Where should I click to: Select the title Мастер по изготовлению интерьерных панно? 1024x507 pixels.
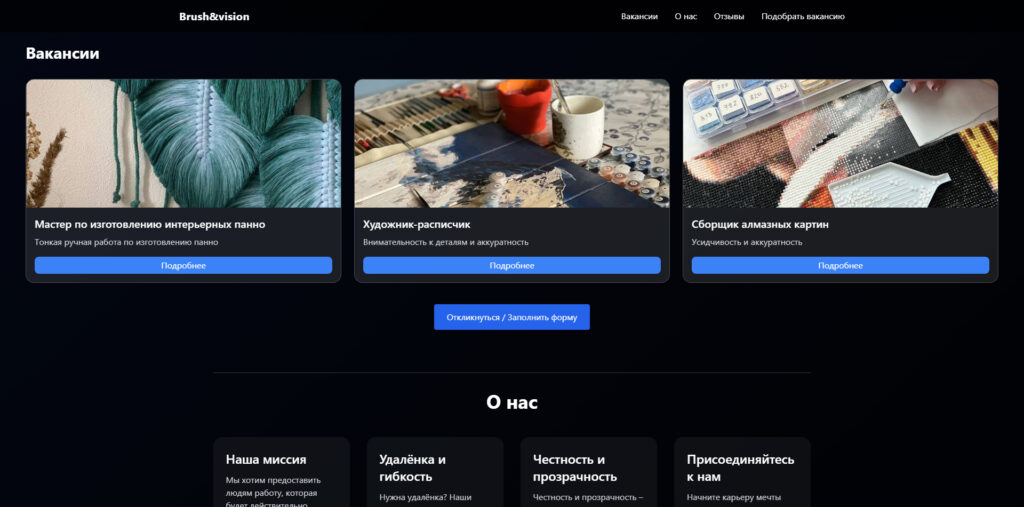(x=150, y=225)
